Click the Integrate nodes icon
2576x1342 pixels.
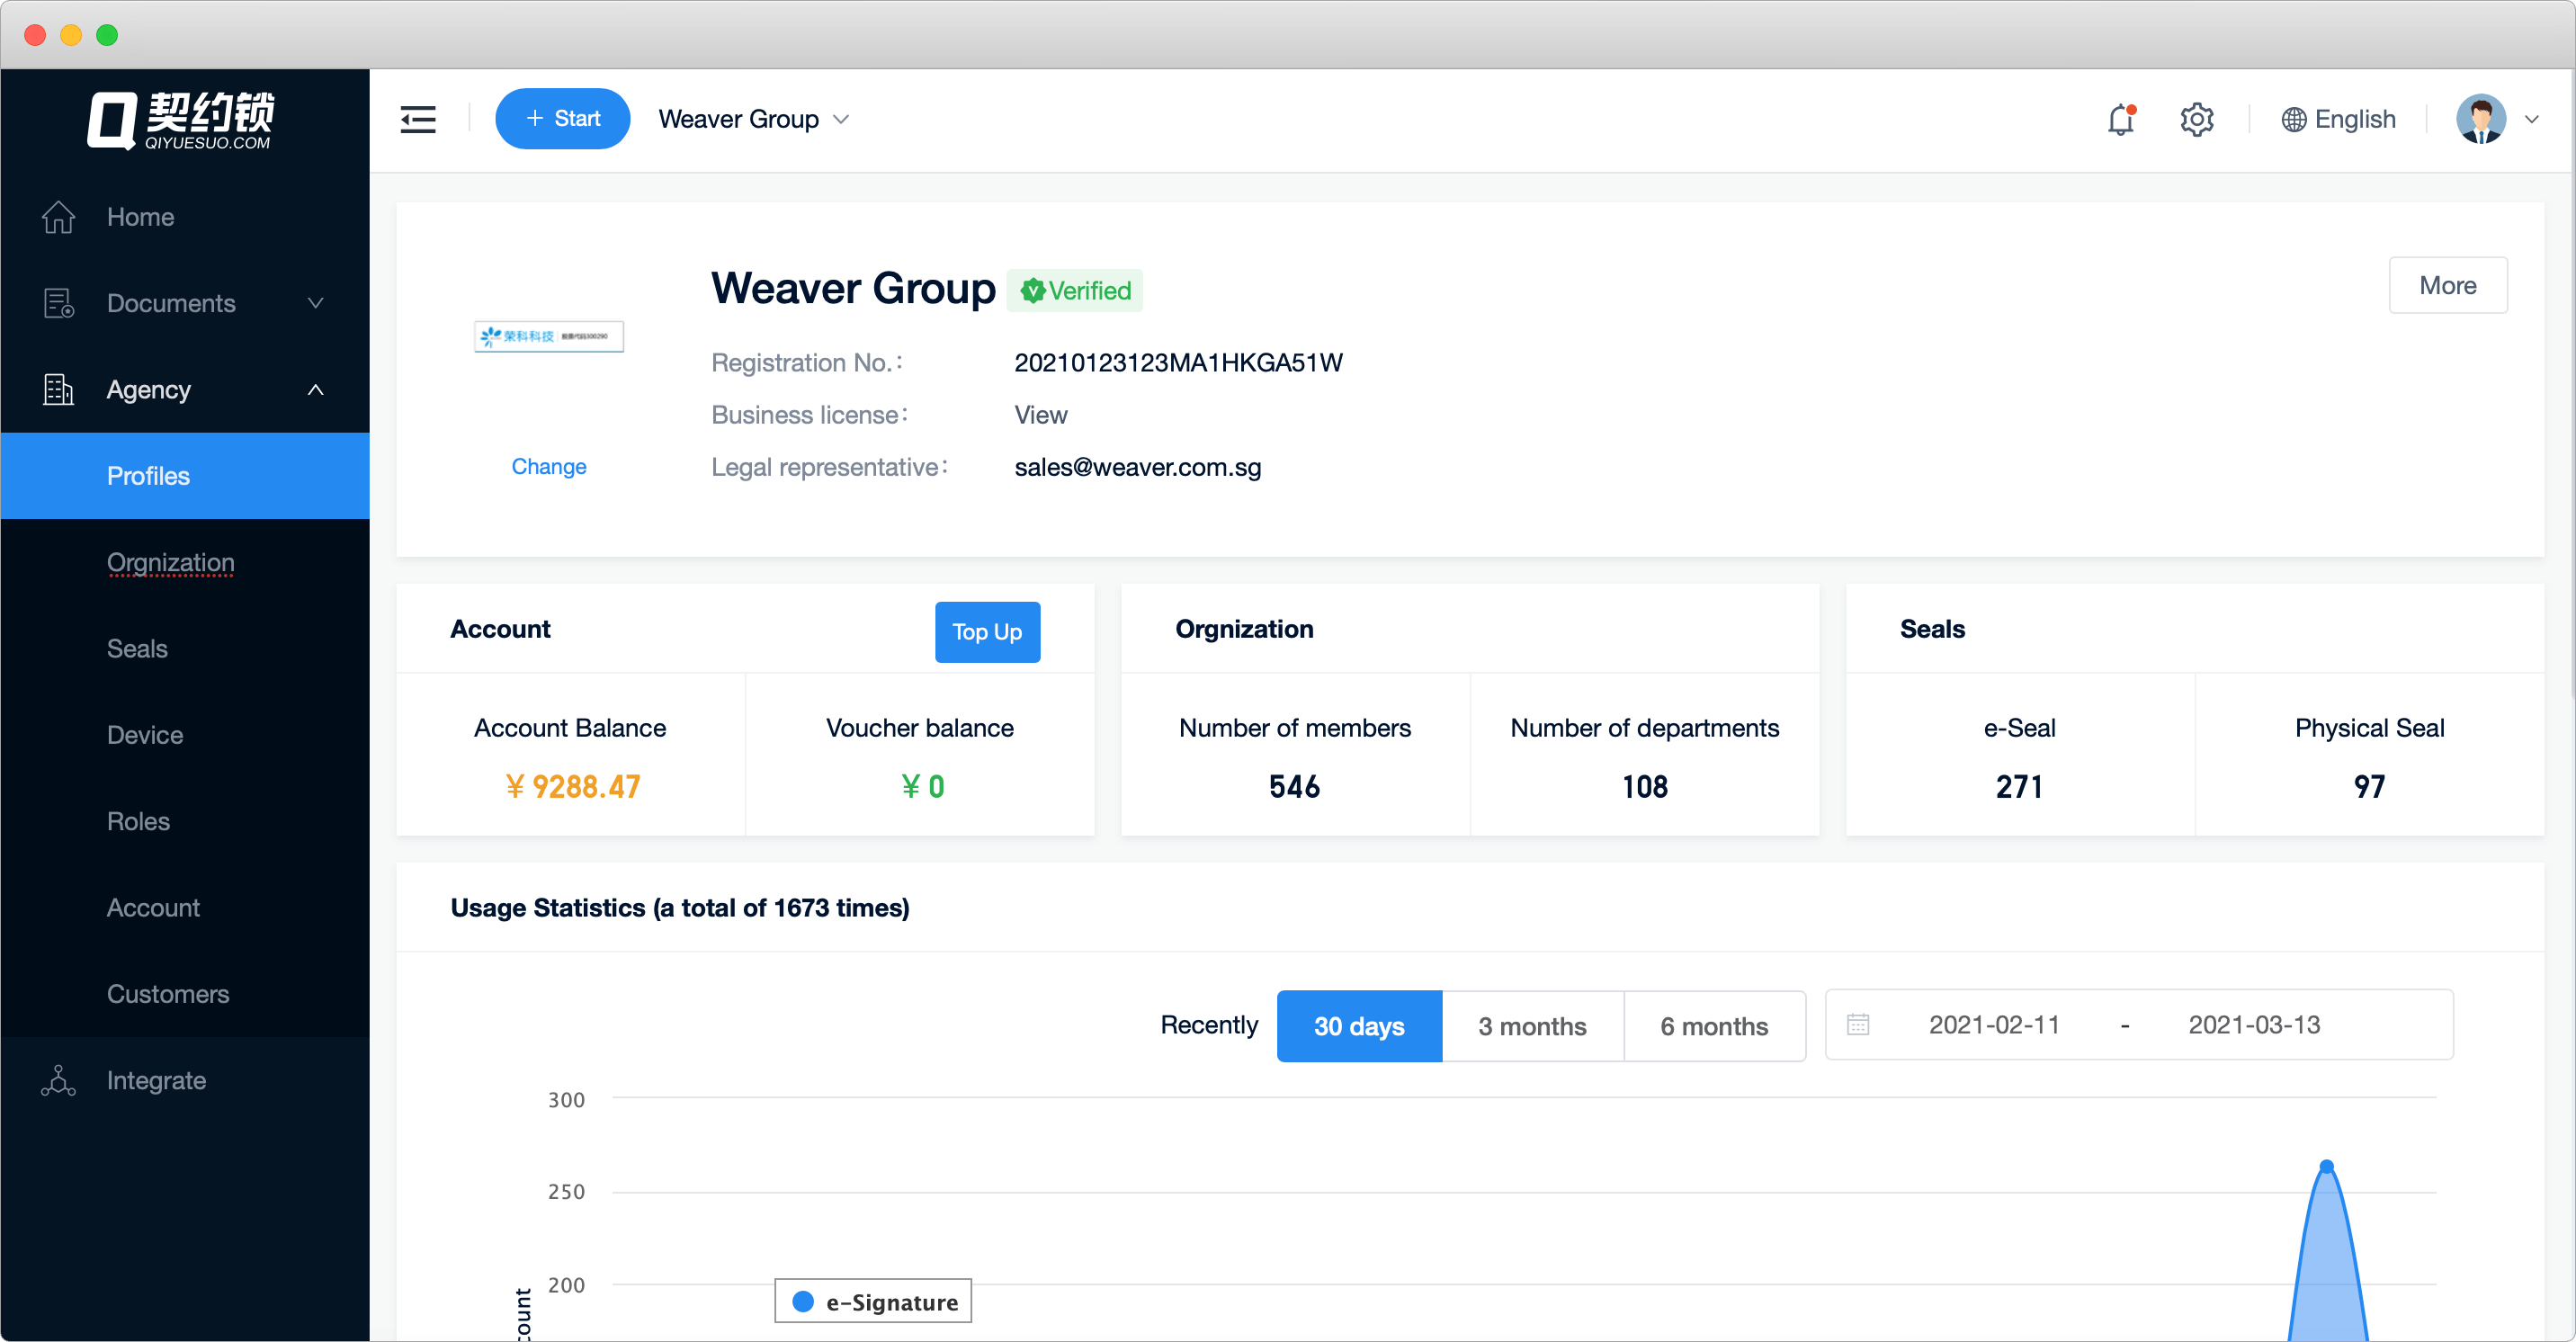click(x=58, y=1081)
